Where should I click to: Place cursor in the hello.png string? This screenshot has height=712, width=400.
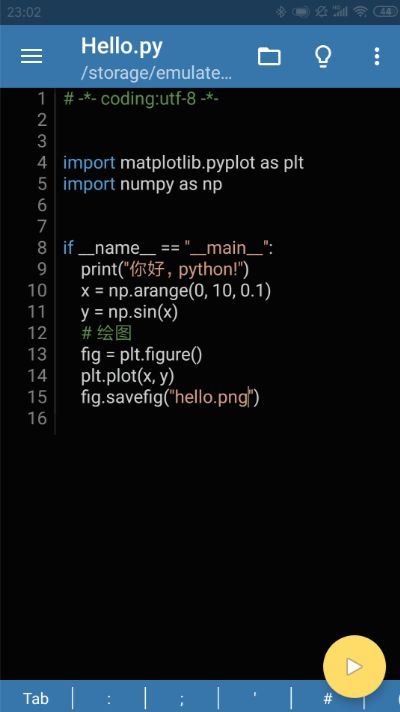click(211, 397)
